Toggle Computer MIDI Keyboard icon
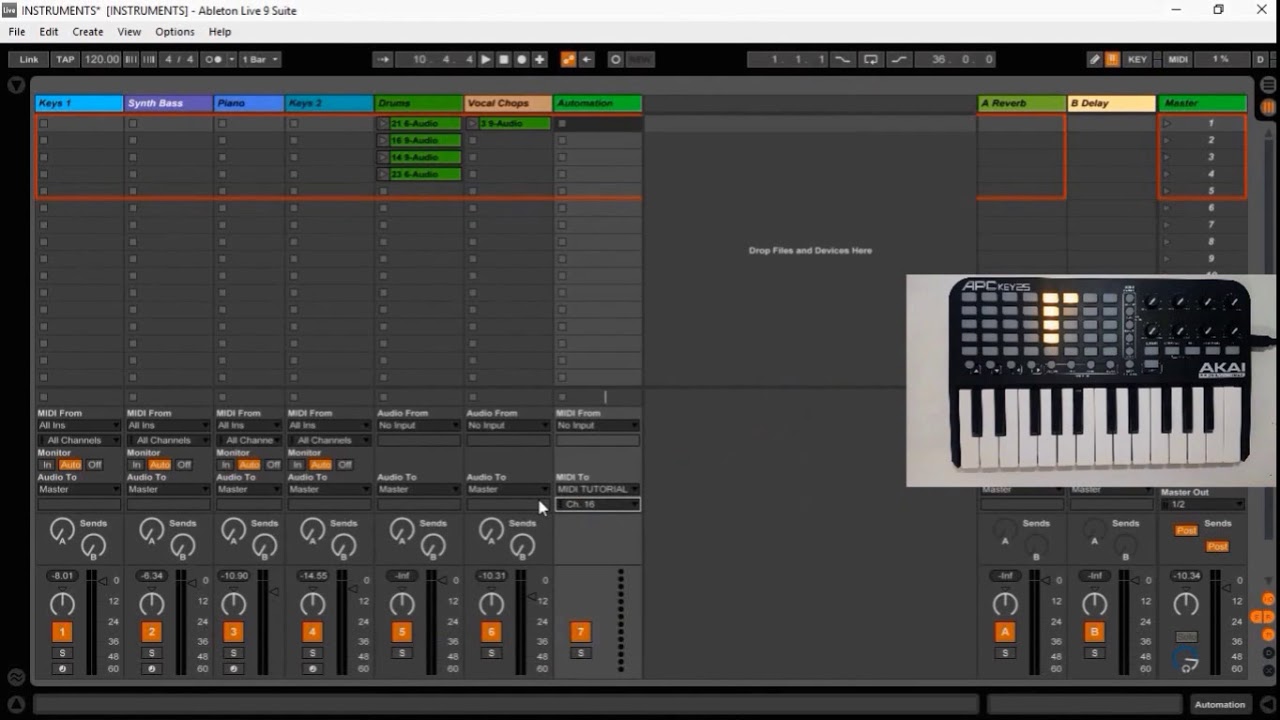 [x=1112, y=59]
